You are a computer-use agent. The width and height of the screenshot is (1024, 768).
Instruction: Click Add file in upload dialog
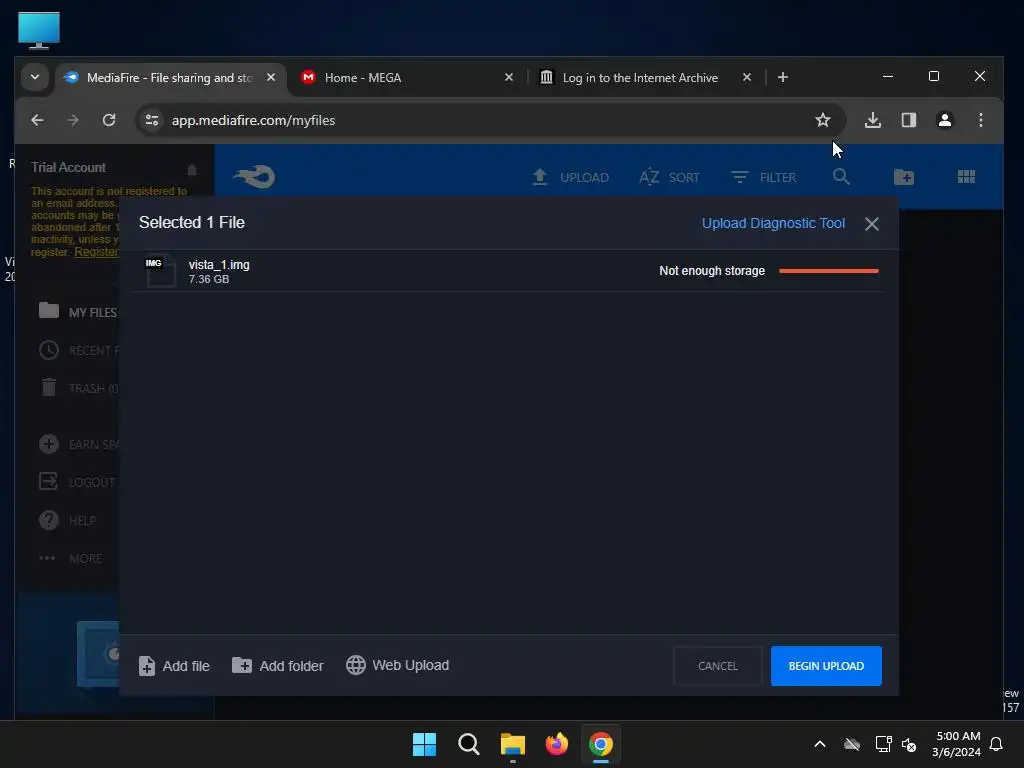click(x=174, y=666)
